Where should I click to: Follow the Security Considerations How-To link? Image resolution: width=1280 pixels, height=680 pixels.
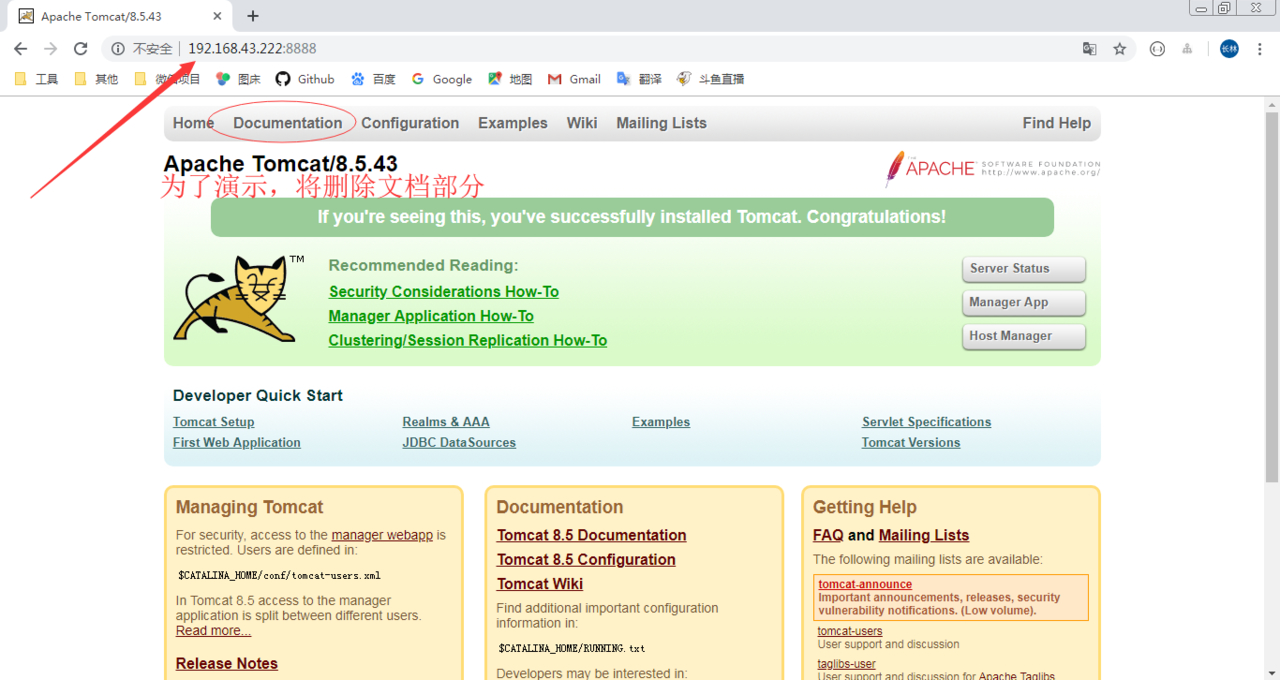pyautogui.click(x=443, y=292)
